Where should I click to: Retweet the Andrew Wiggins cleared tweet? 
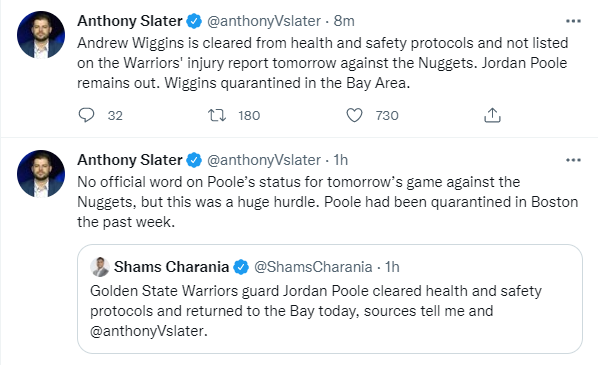[x=217, y=115]
